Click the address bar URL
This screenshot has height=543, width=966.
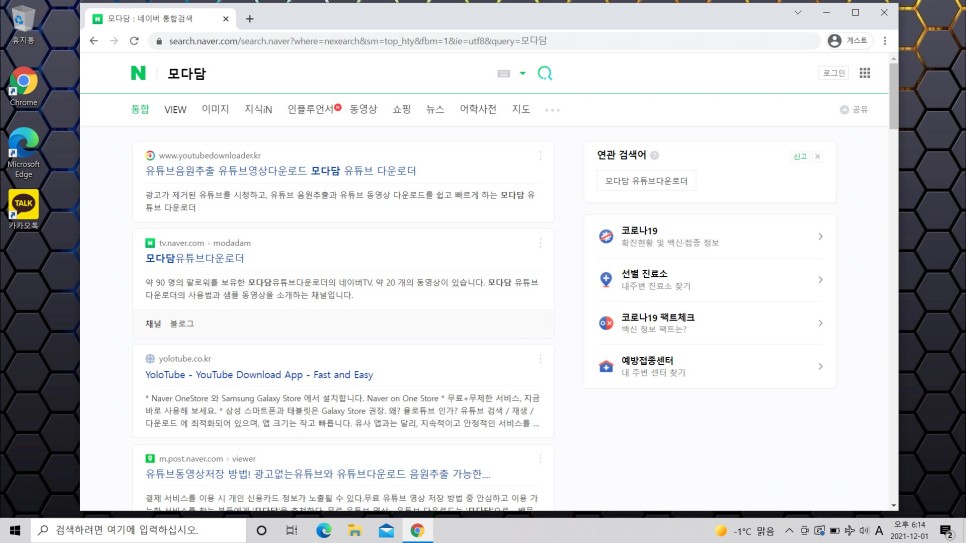pyautogui.click(x=357, y=41)
